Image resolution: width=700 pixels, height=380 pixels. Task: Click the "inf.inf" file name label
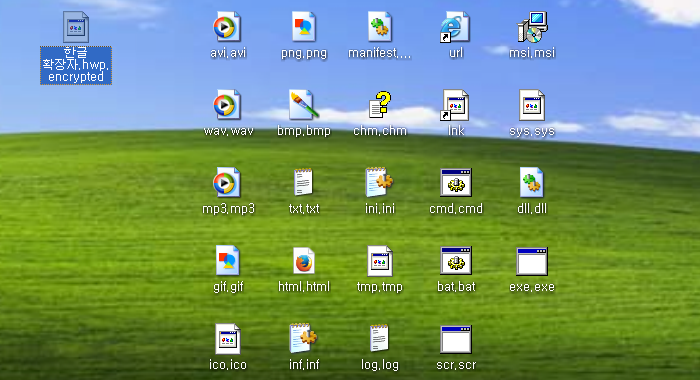click(x=304, y=364)
